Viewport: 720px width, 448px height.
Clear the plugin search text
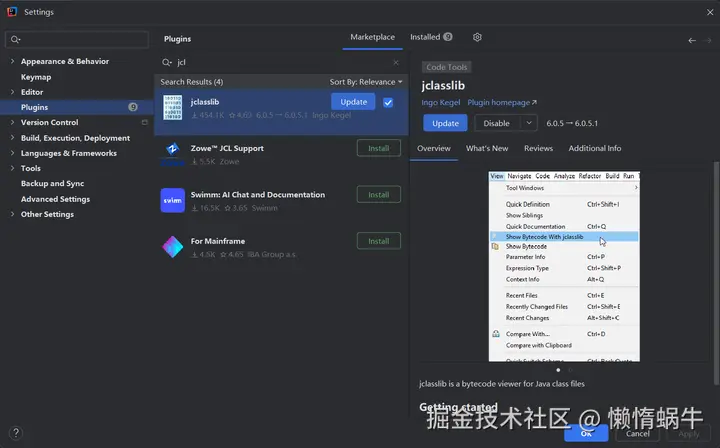(x=396, y=62)
